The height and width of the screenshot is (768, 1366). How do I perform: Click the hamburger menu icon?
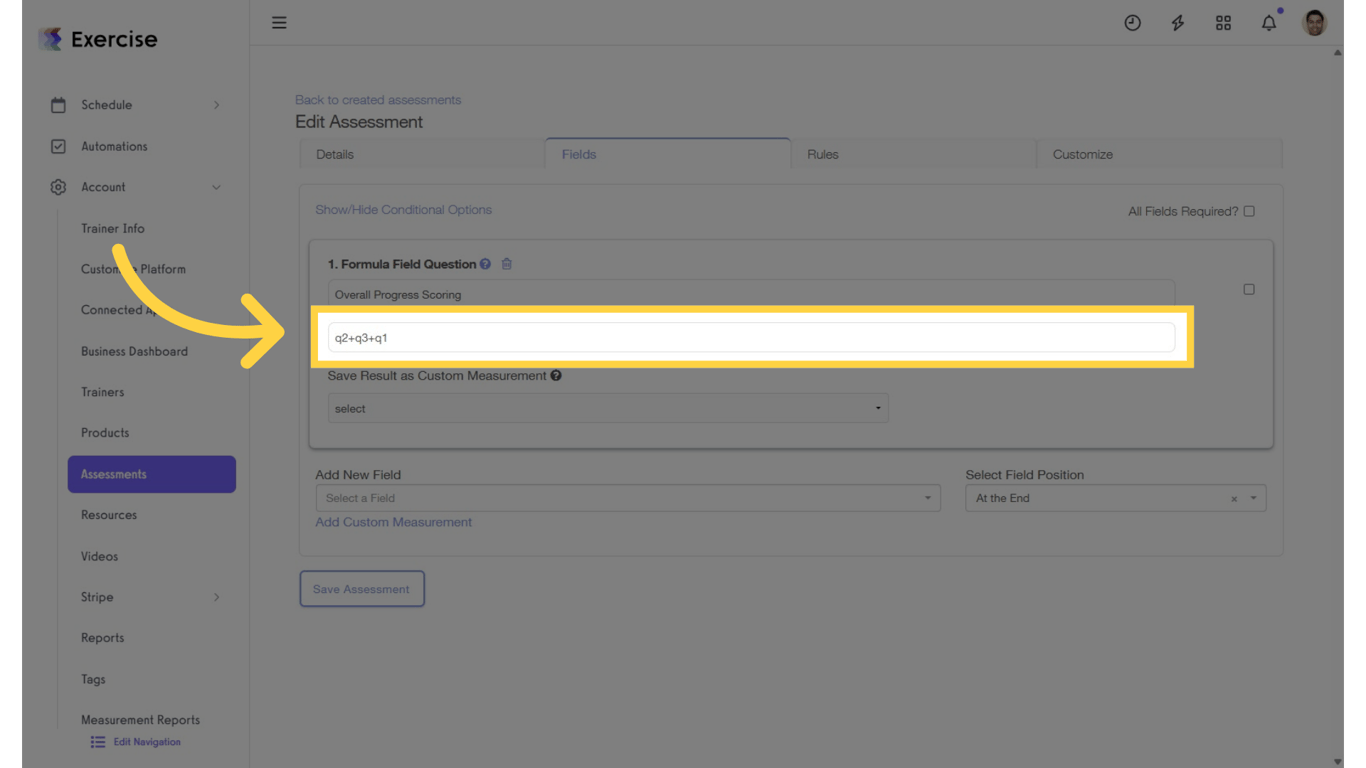279,23
